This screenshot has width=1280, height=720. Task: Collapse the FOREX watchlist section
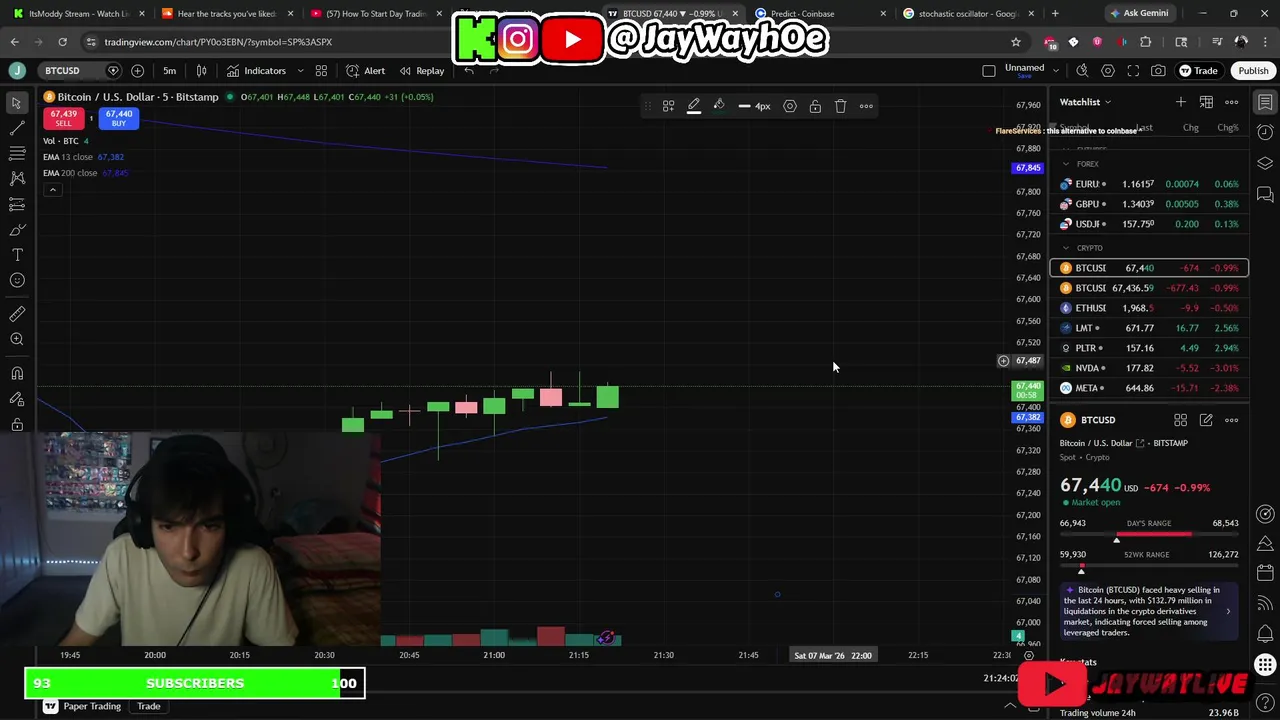pyautogui.click(x=1066, y=164)
